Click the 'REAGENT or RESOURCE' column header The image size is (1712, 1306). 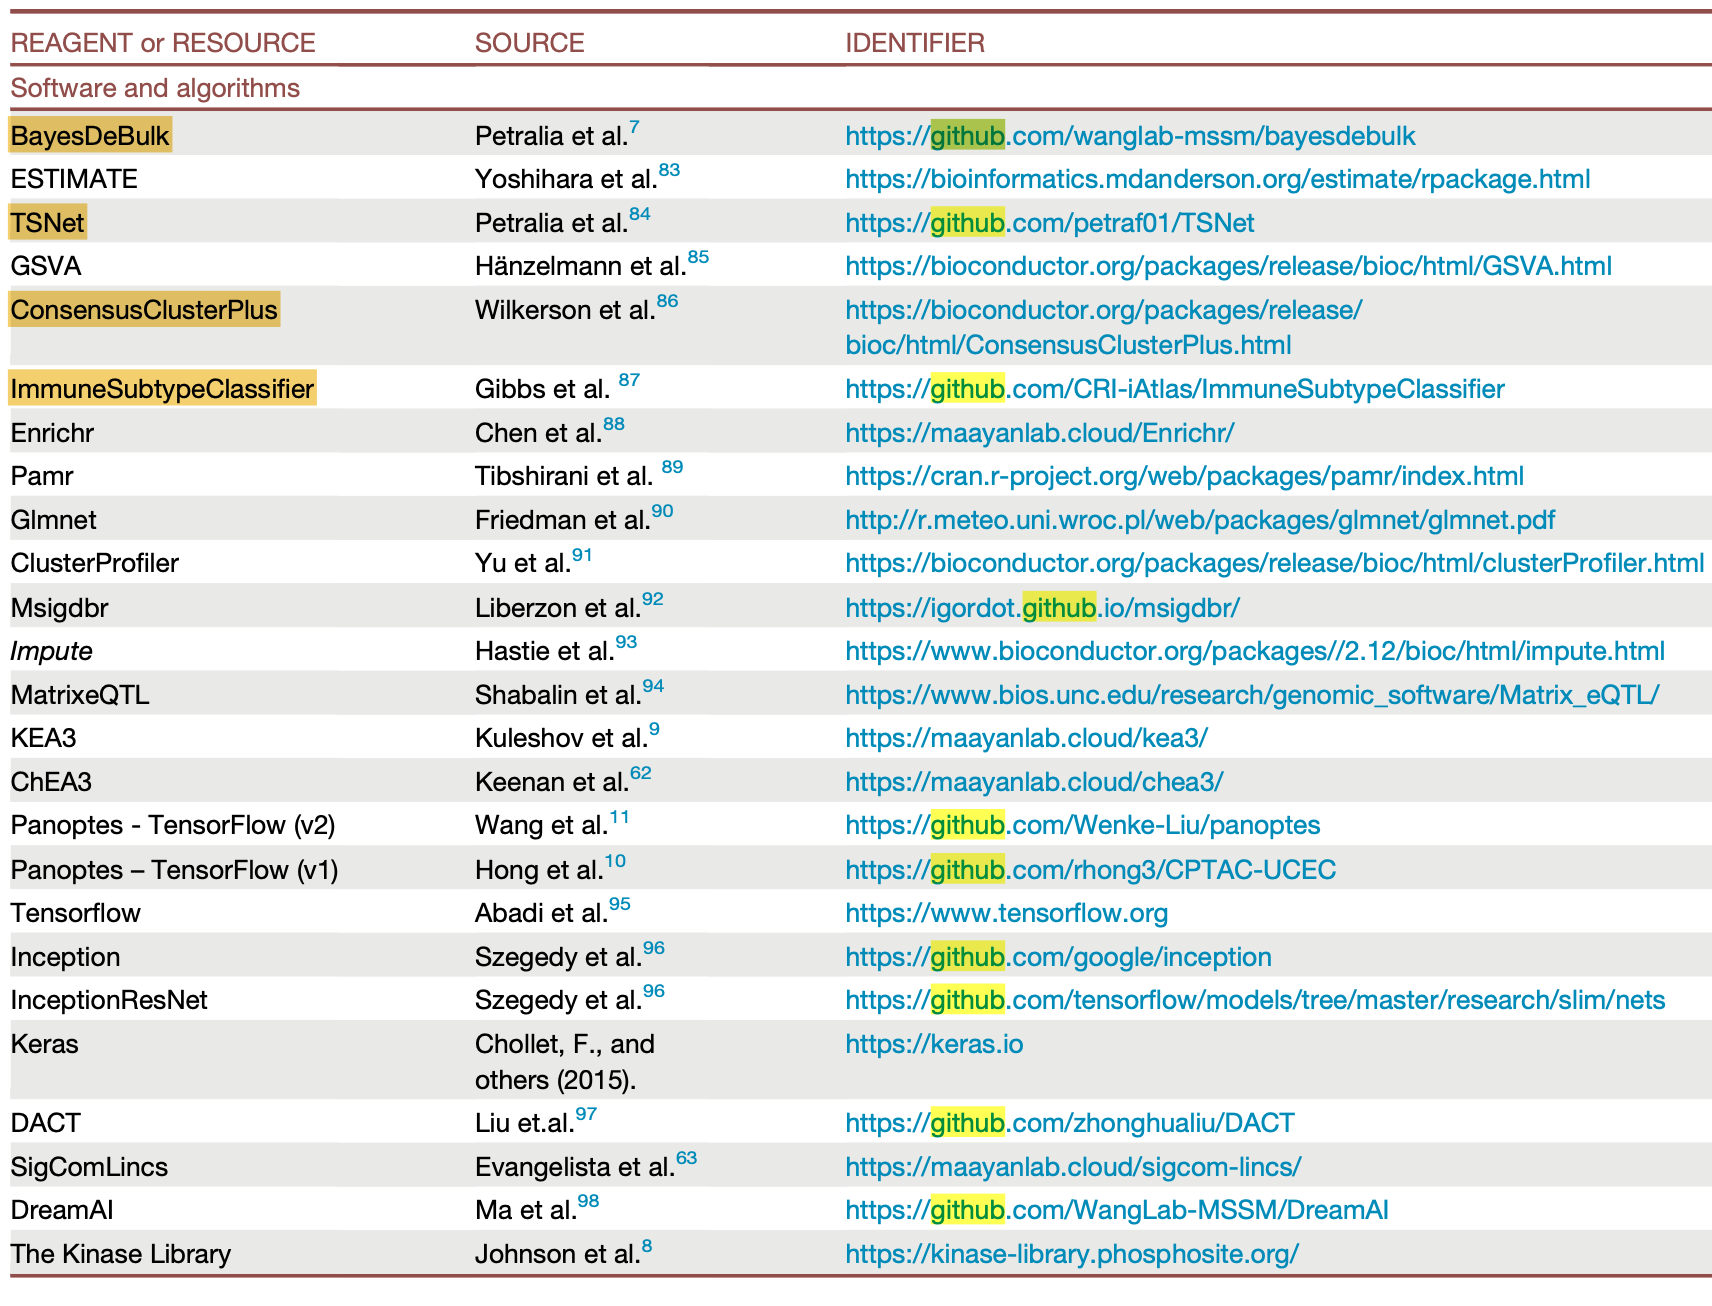(x=163, y=43)
